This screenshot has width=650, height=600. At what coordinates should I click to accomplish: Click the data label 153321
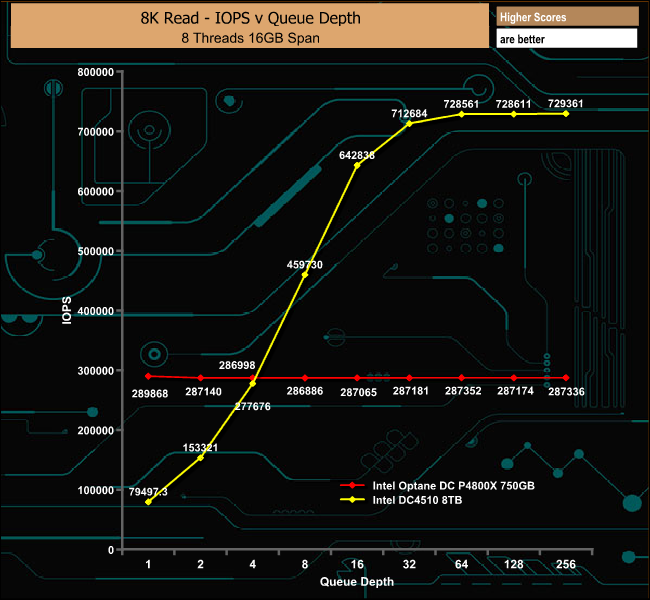(x=200, y=447)
